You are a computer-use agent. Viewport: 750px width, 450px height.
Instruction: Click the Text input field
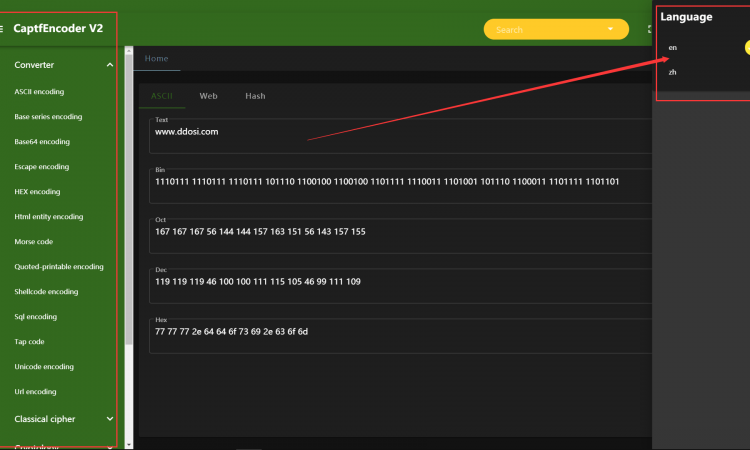coord(401,136)
